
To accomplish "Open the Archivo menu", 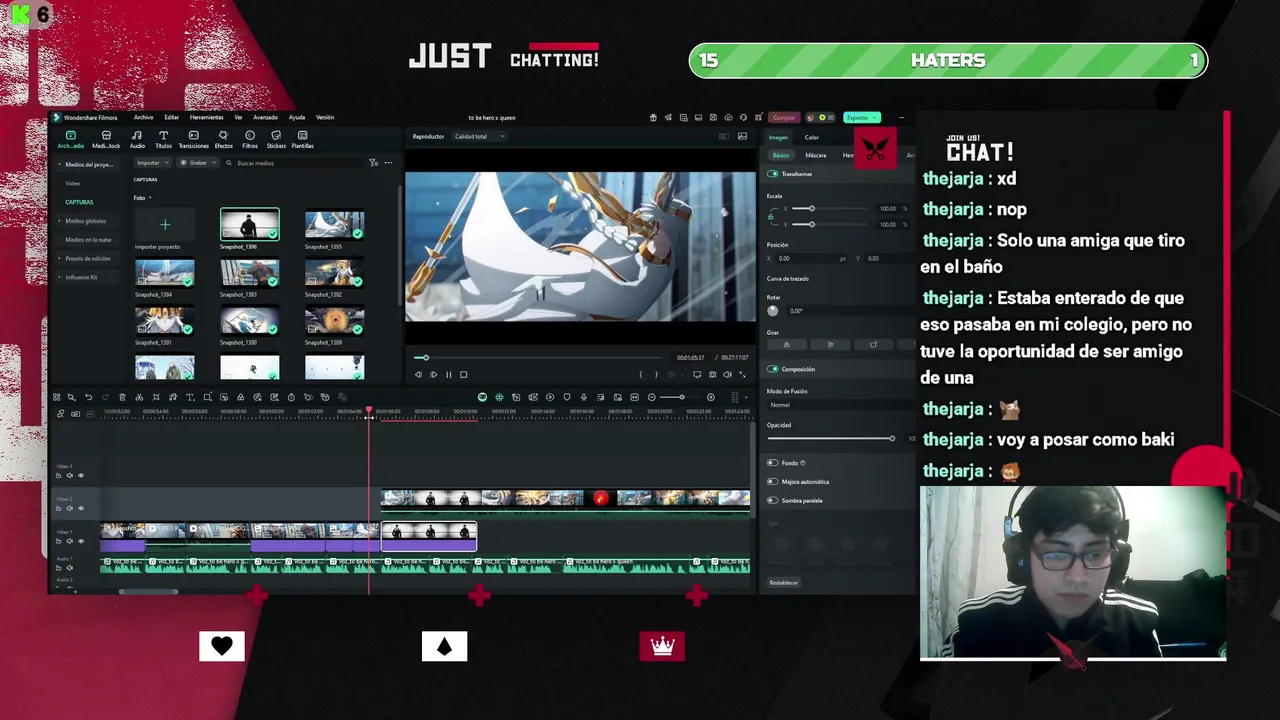I will point(143,117).
